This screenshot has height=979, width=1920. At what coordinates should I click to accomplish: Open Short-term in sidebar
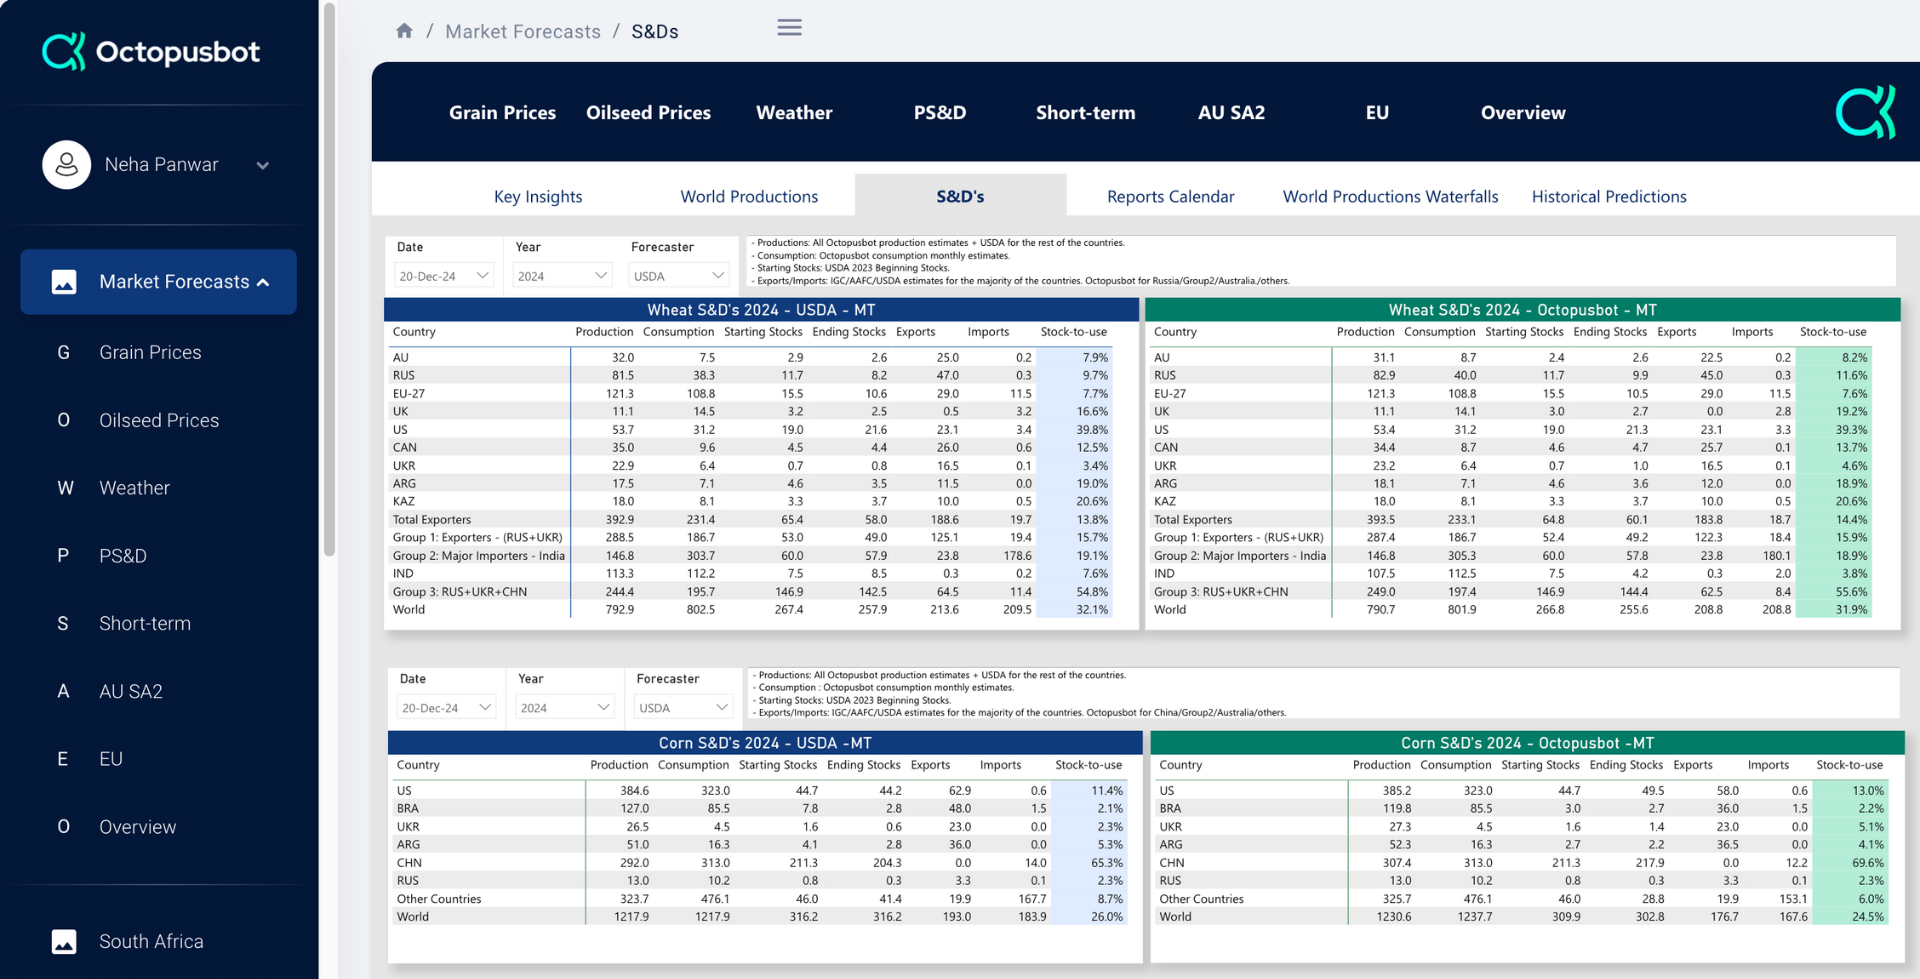(x=158, y=623)
